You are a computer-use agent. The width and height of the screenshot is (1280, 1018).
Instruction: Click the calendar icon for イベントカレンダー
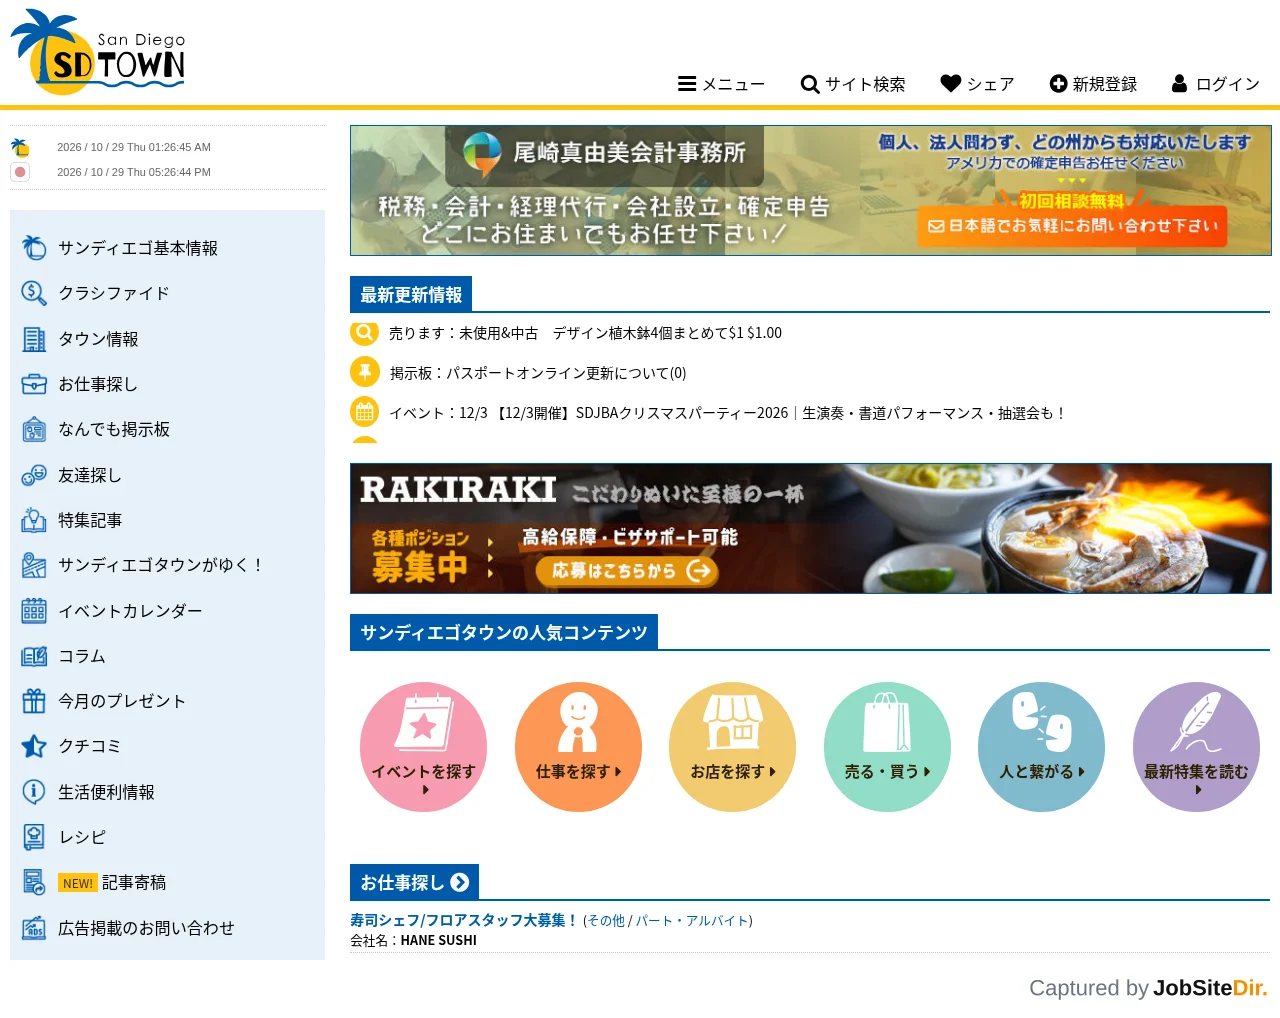point(34,611)
